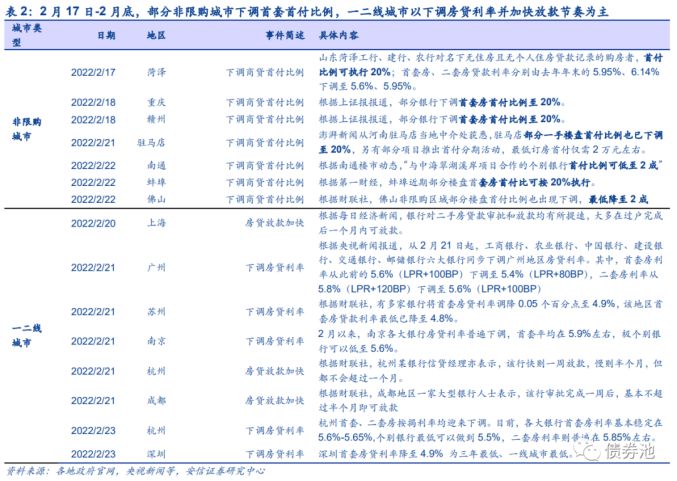Select the 蚌埠 region cell
The width and height of the screenshot is (677, 481).
click(156, 182)
